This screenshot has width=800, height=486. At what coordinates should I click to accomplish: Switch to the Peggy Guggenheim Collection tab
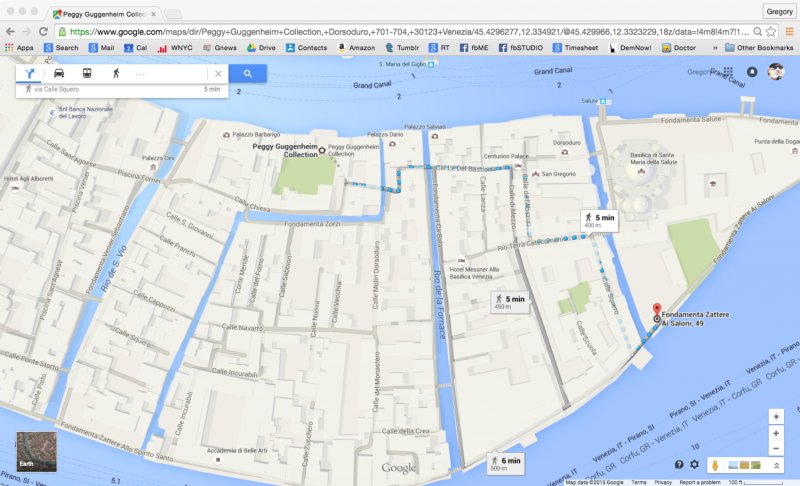click(x=104, y=14)
